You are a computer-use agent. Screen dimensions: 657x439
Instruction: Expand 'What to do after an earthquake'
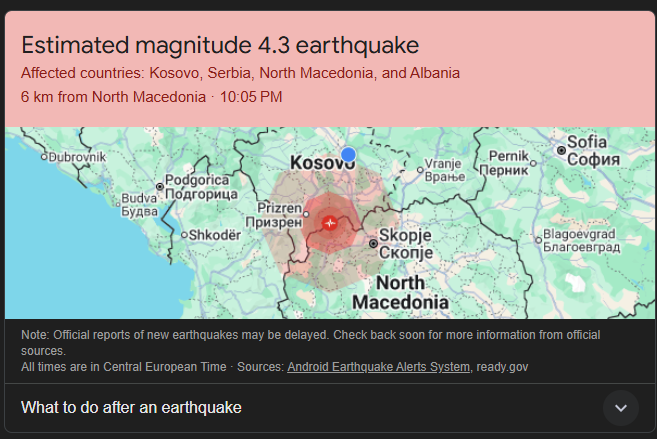[131, 407]
